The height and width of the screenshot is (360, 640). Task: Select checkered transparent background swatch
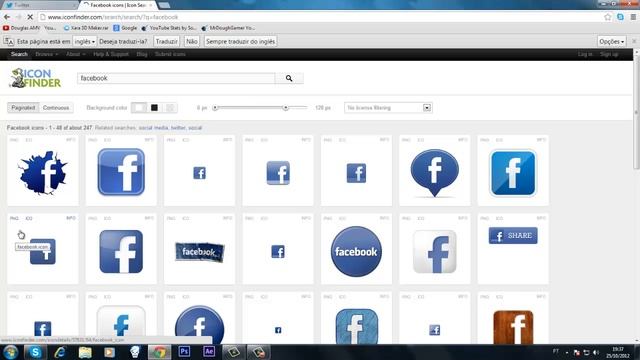[170, 108]
